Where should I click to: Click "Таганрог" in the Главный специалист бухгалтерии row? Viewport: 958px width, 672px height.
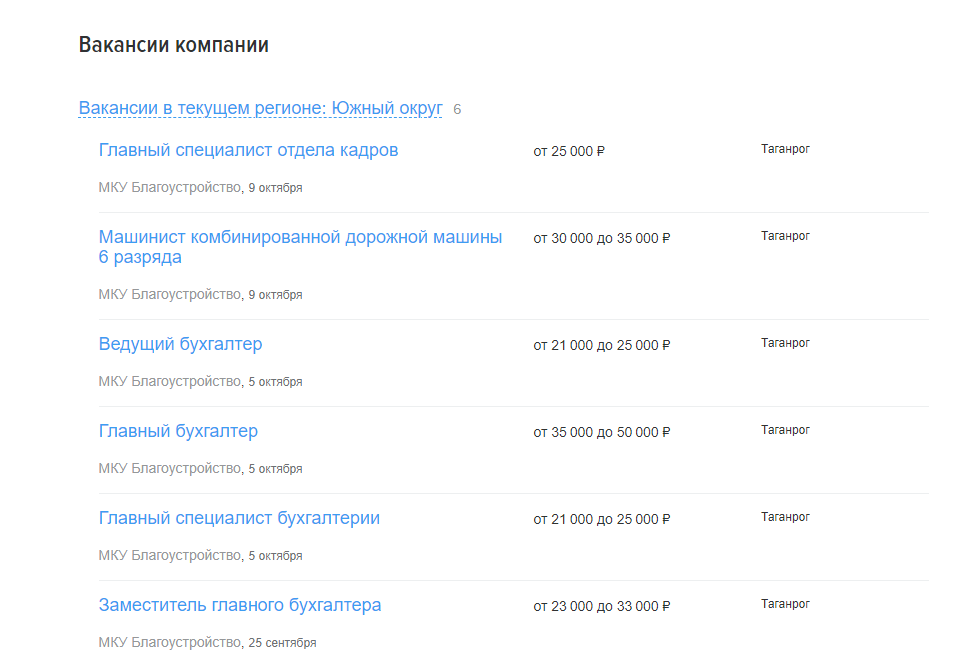pyautogui.click(x=785, y=517)
